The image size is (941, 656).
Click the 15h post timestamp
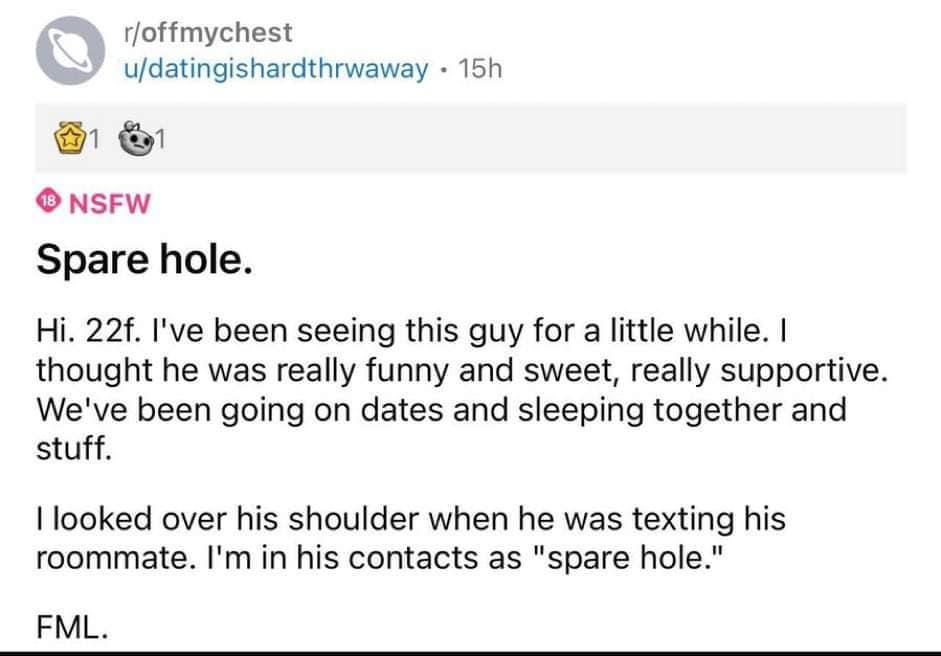(x=480, y=70)
